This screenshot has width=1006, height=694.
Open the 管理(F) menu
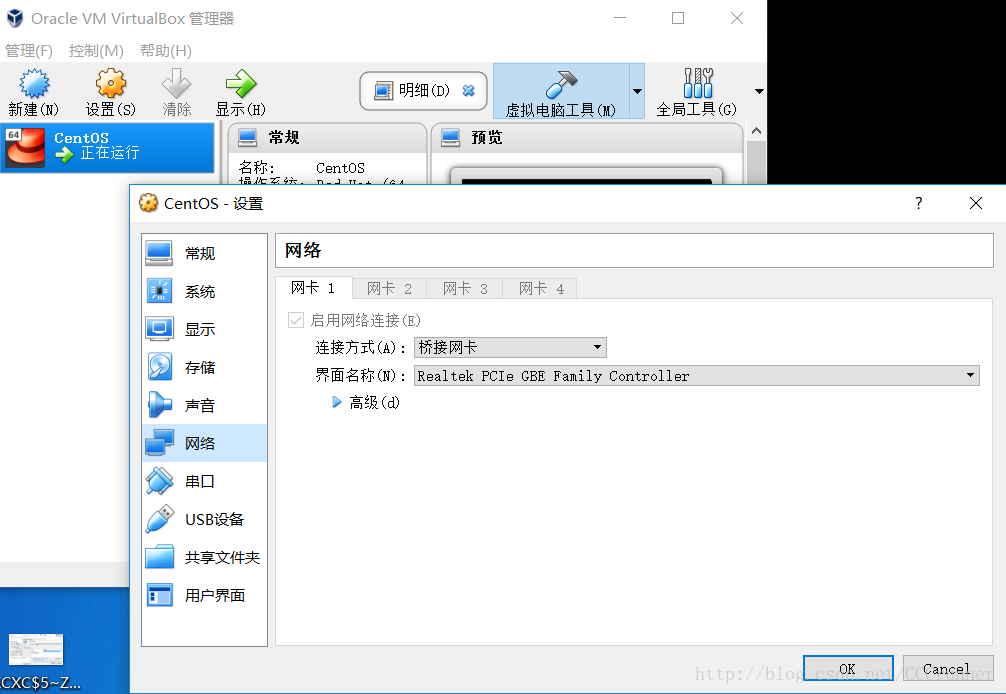pyautogui.click(x=29, y=51)
